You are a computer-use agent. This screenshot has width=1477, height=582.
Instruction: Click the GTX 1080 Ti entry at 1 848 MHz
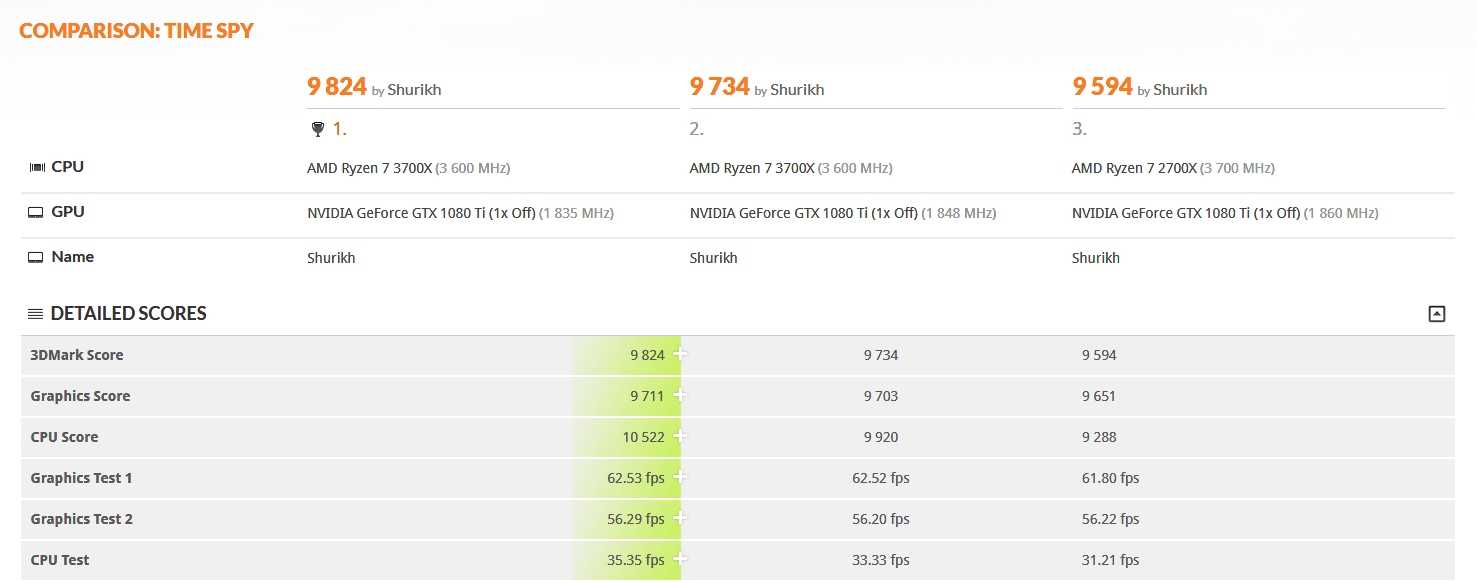pos(843,213)
